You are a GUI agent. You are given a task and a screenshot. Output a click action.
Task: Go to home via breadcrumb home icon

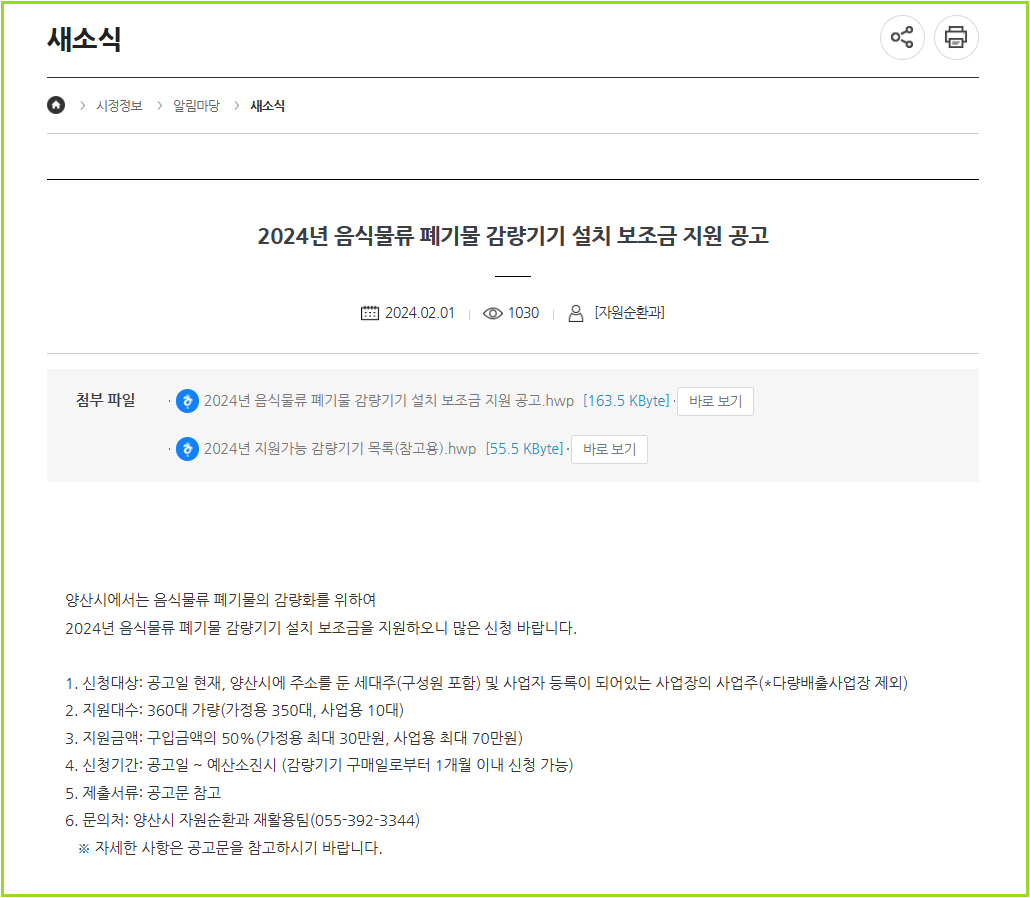click(x=56, y=105)
